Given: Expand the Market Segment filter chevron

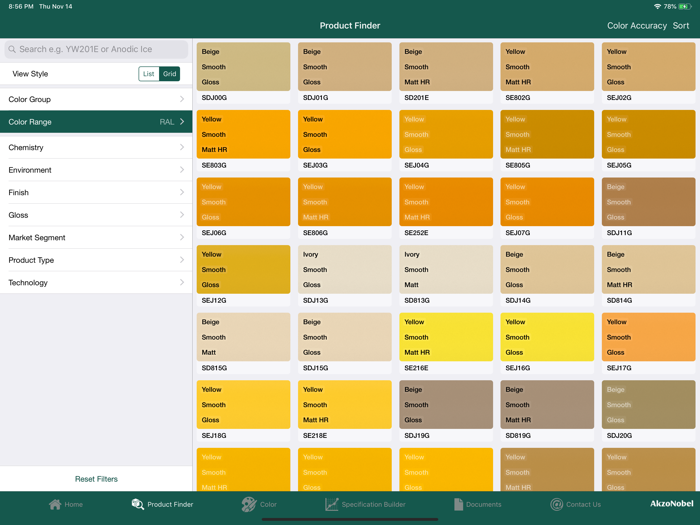Looking at the screenshot, I should point(182,237).
